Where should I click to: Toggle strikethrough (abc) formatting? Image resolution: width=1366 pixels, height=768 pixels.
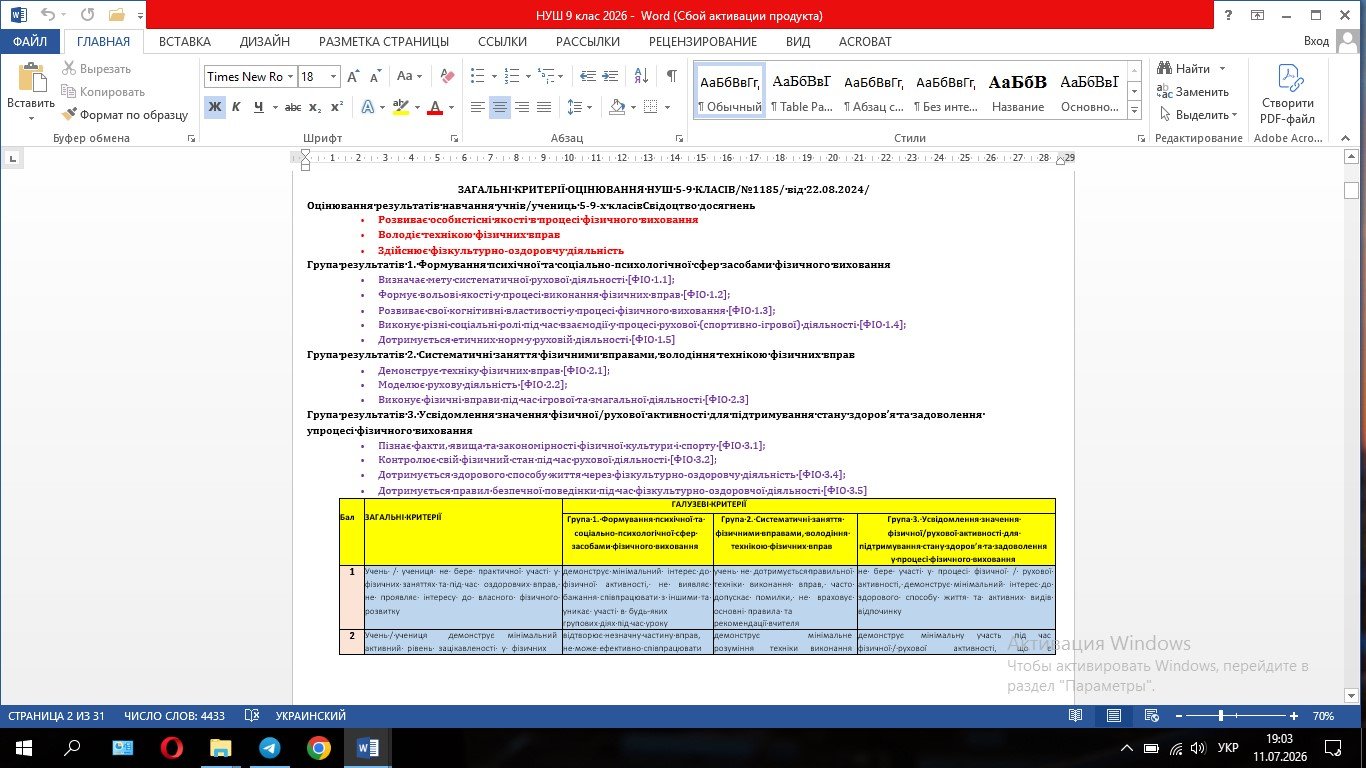[x=293, y=107]
